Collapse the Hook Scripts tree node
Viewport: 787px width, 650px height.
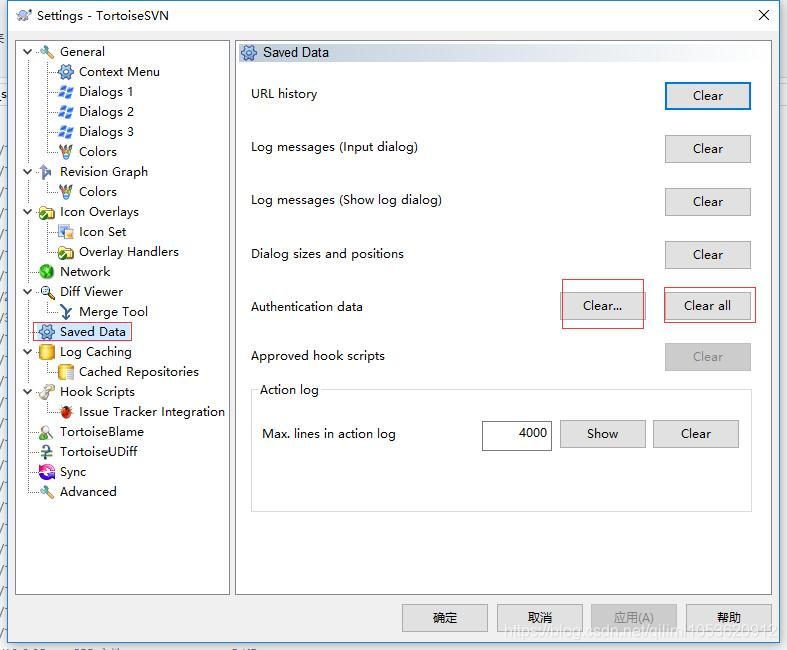[28, 392]
